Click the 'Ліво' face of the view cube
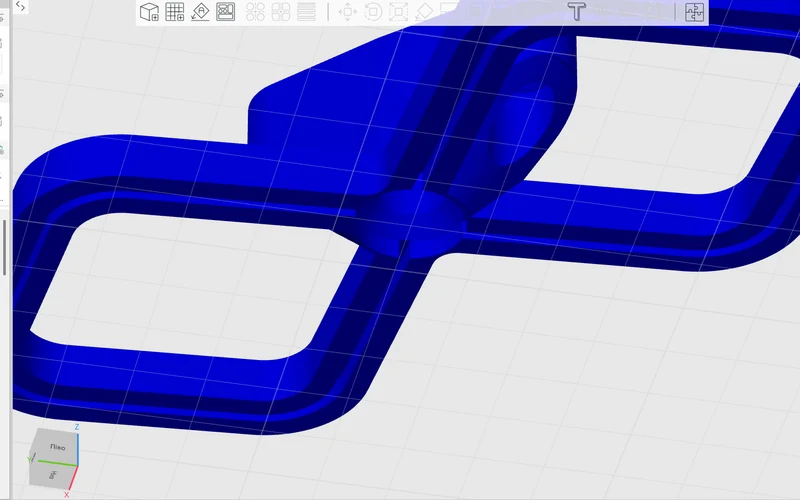This screenshot has width=800, height=500. (57, 447)
